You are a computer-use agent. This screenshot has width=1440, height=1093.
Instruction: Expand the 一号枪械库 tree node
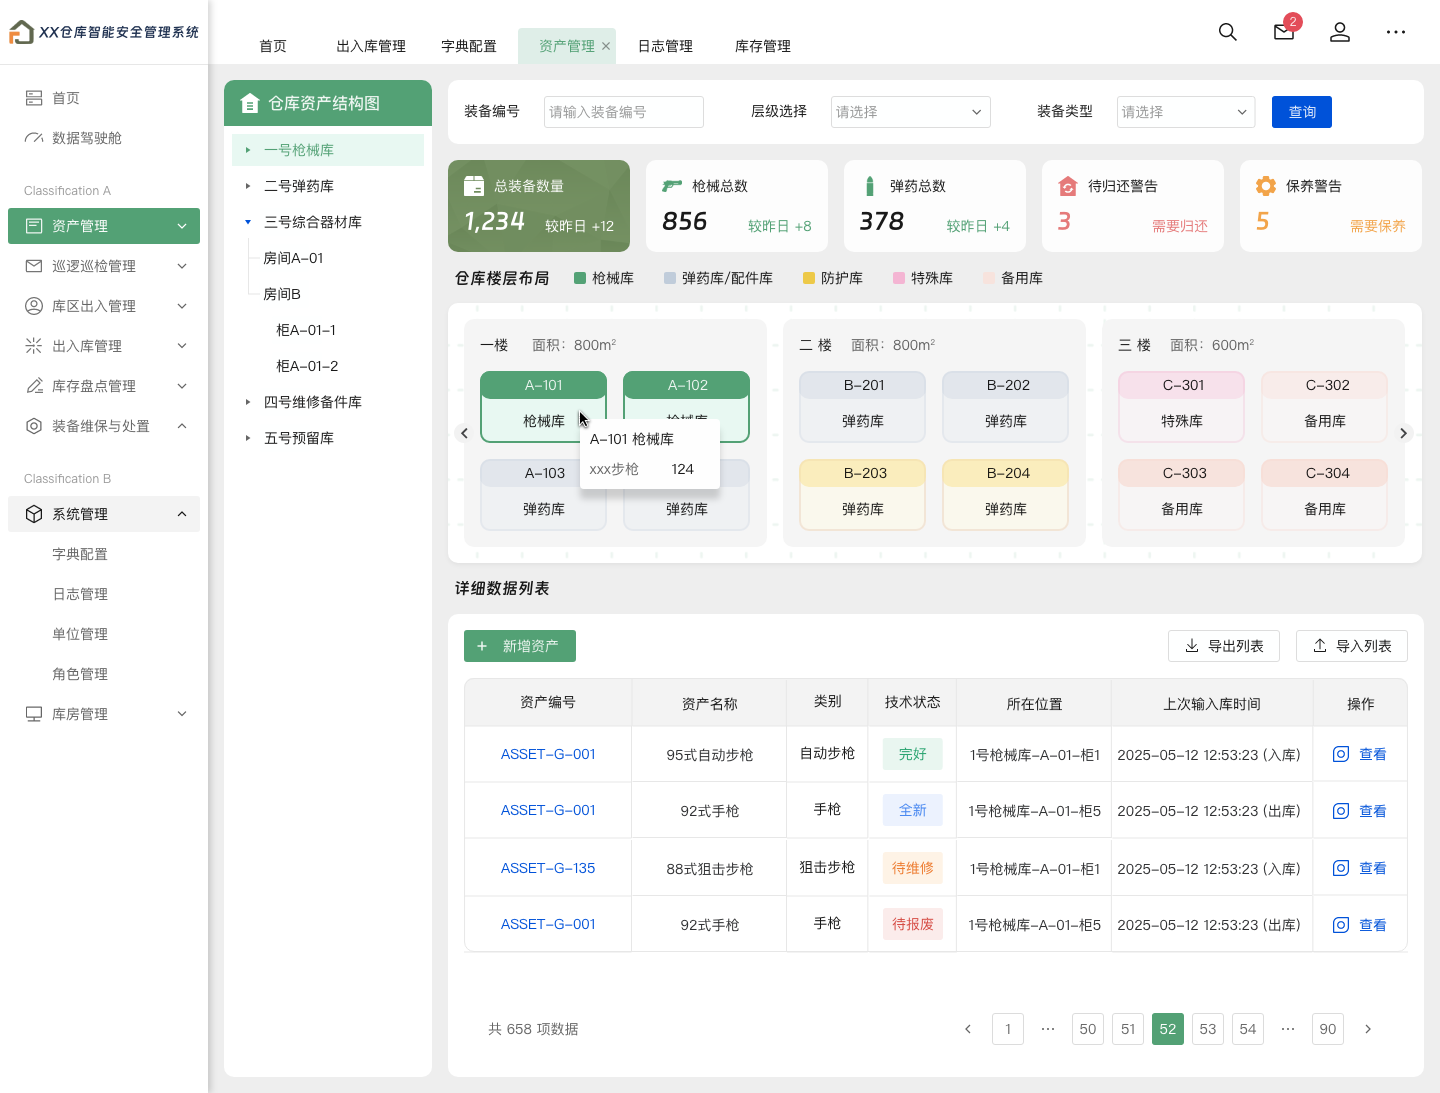pyautogui.click(x=248, y=150)
